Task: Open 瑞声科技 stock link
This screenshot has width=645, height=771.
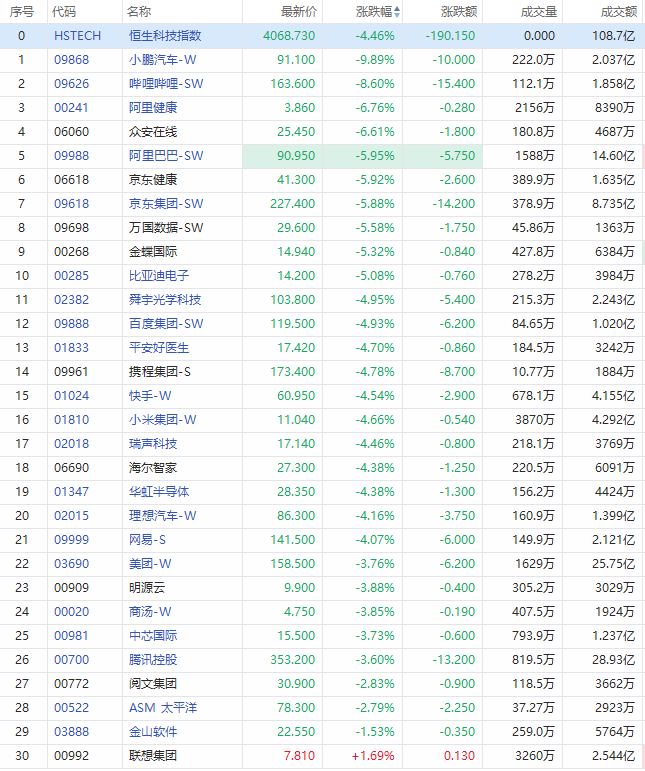Action: 153,444
